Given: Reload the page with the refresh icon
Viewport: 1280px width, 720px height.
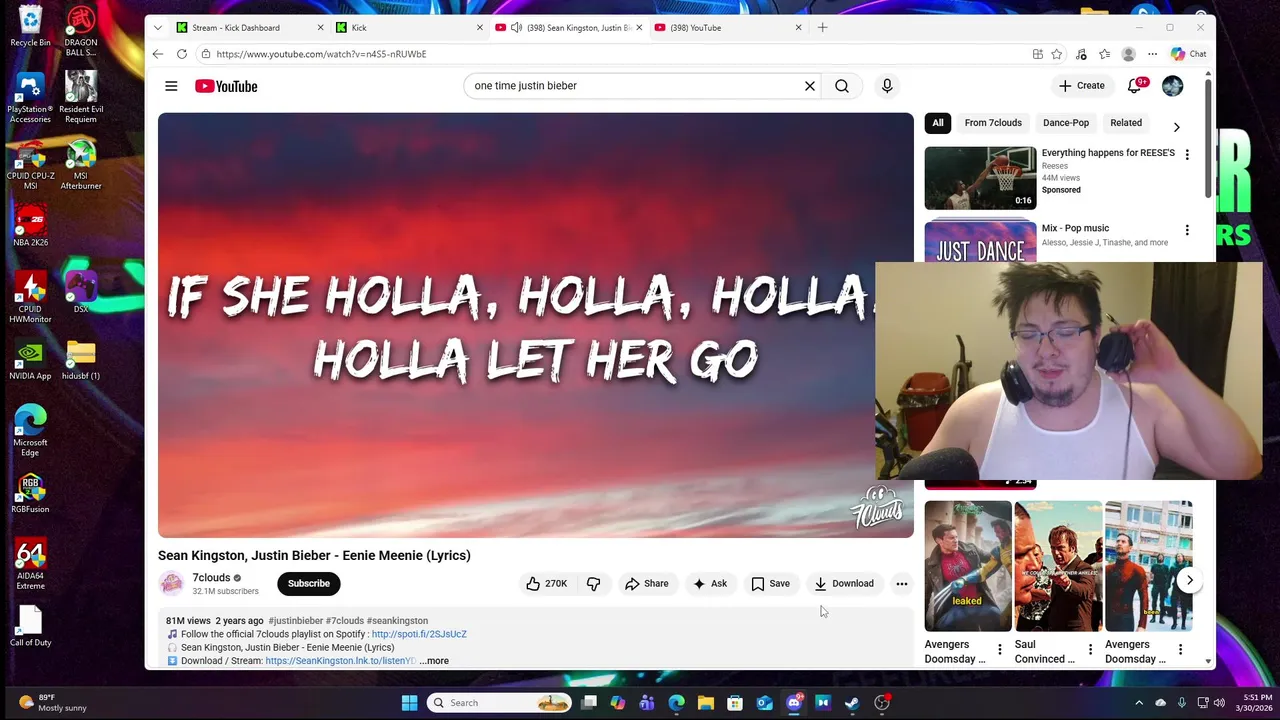Looking at the screenshot, I should (182, 54).
